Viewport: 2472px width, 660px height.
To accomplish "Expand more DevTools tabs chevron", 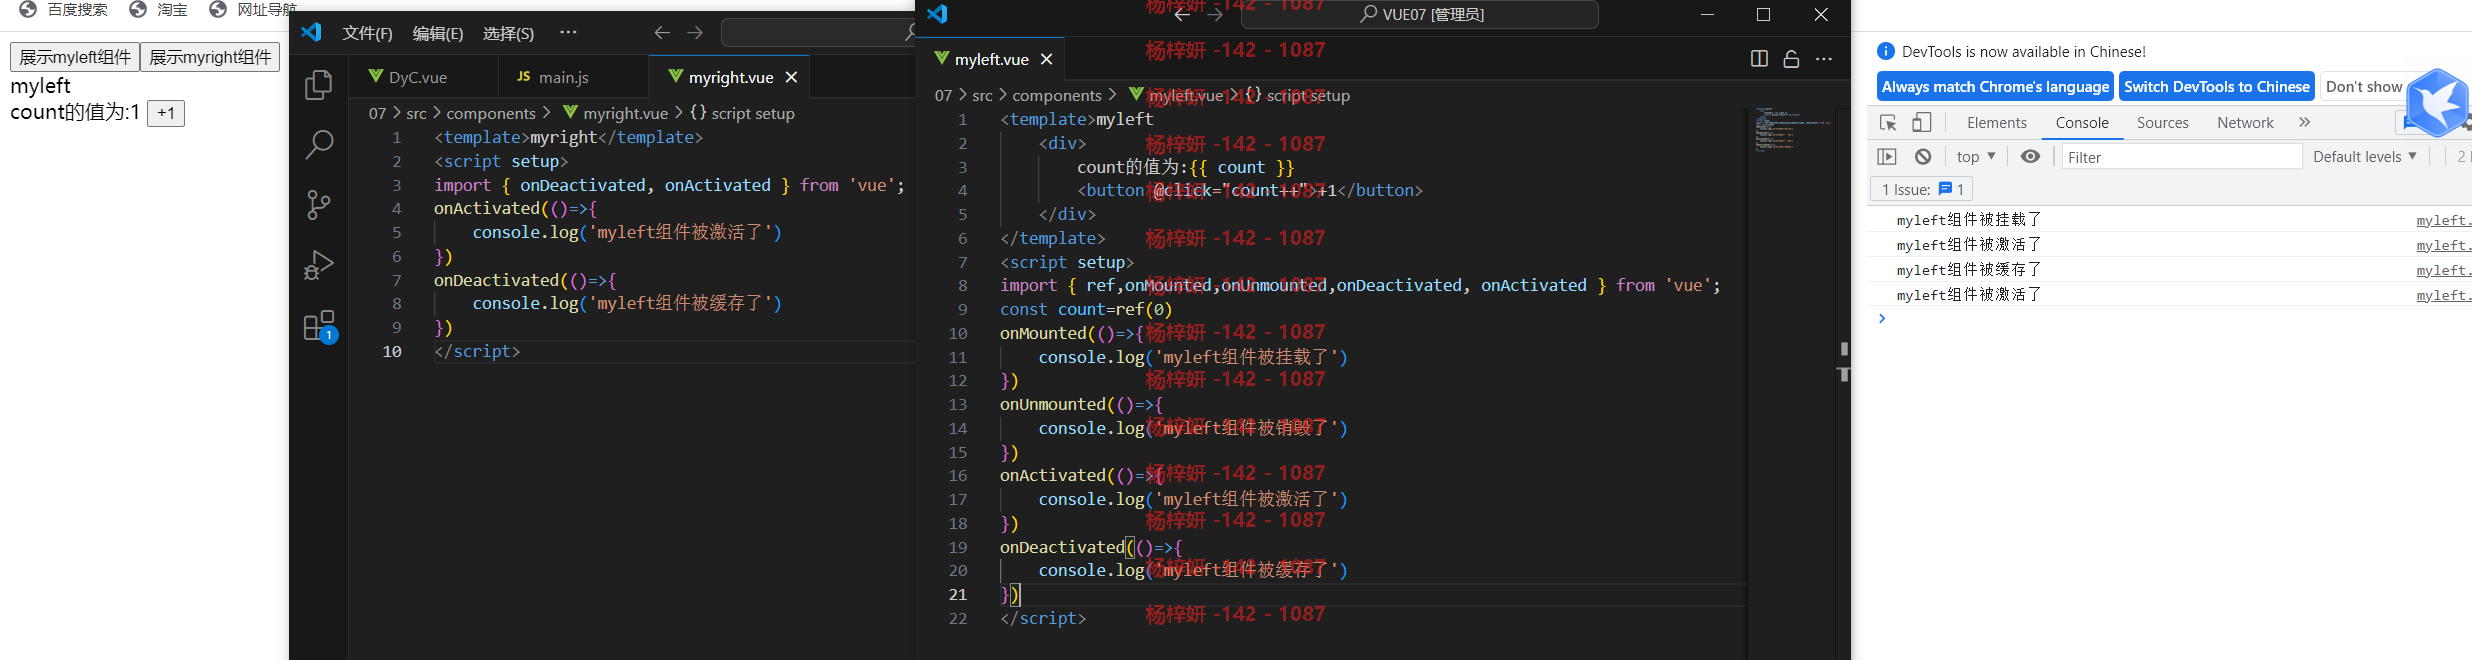I will click(2305, 122).
